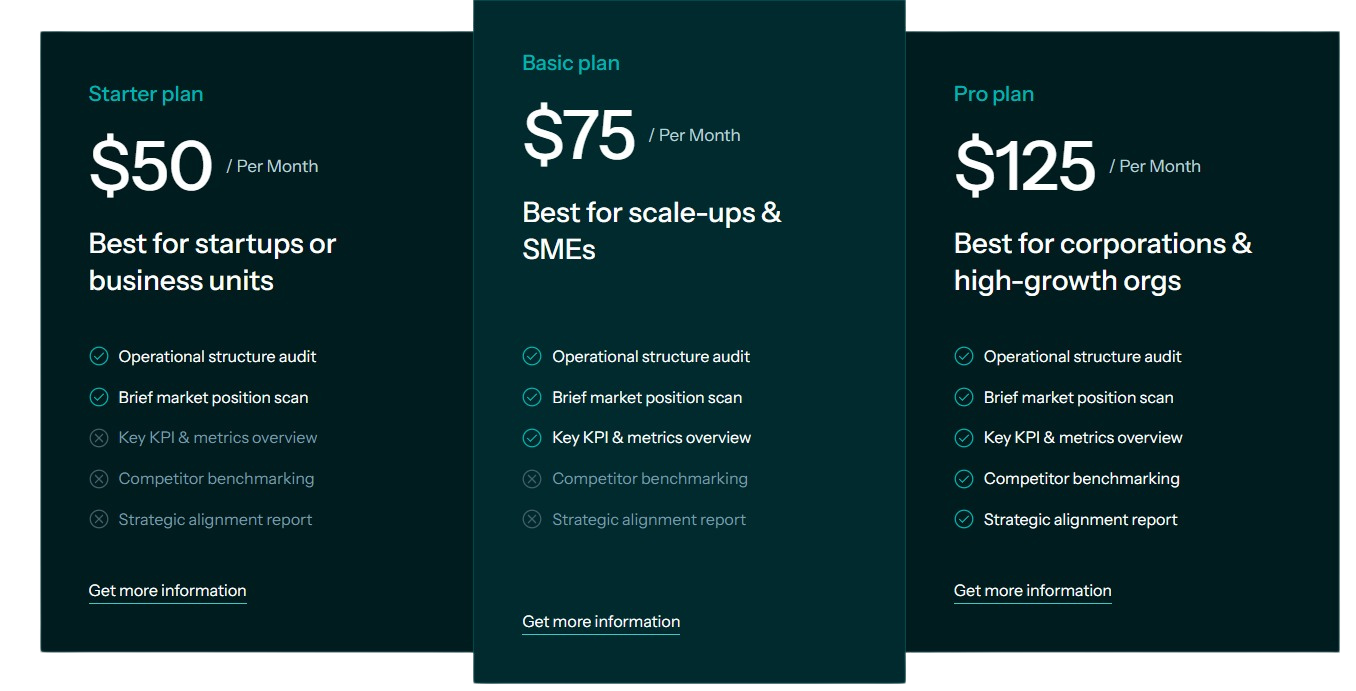Screen dimensions: 1356x691
Task: Select the Starter plan heading
Action: (x=146, y=94)
